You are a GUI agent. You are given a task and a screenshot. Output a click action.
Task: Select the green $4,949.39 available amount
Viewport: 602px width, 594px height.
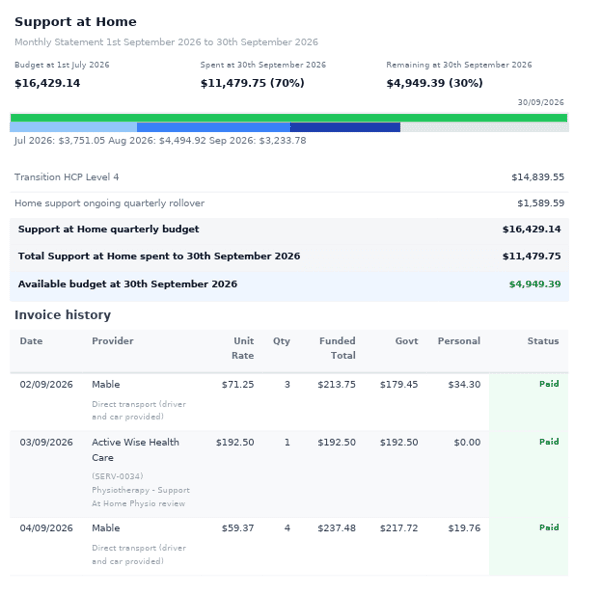pos(535,284)
